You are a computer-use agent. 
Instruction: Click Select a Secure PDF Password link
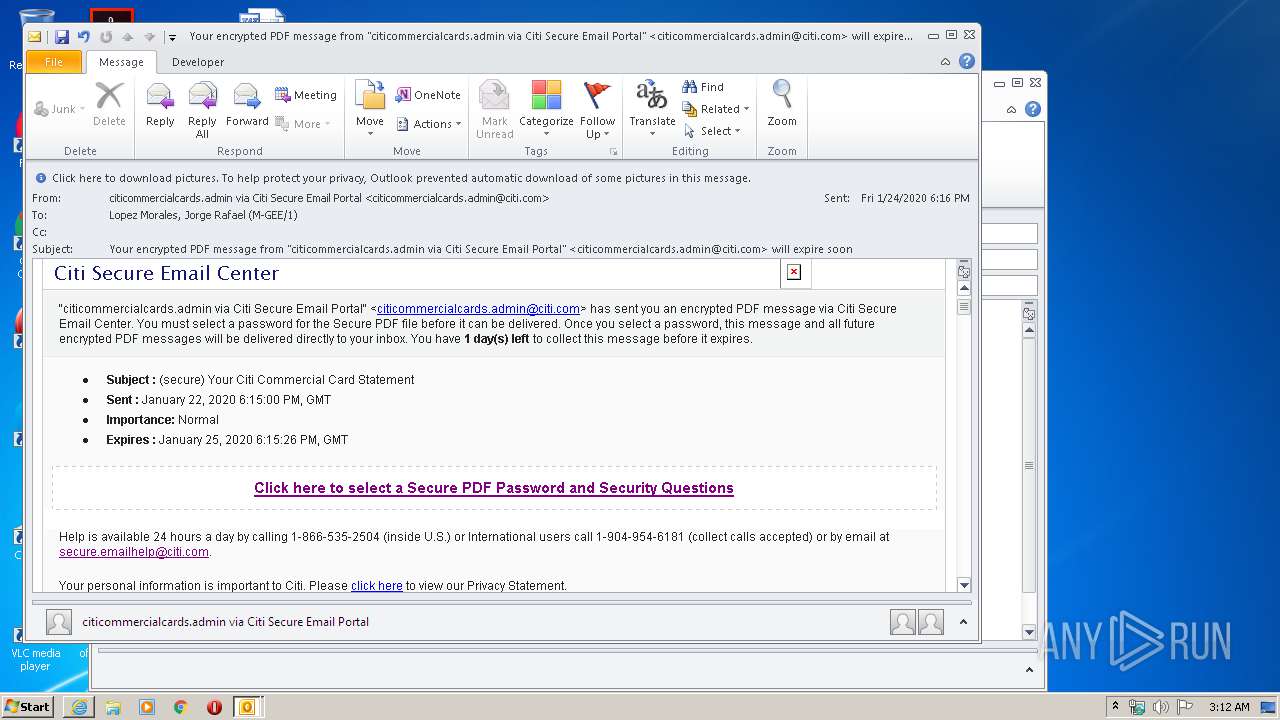(x=494, y=488)
